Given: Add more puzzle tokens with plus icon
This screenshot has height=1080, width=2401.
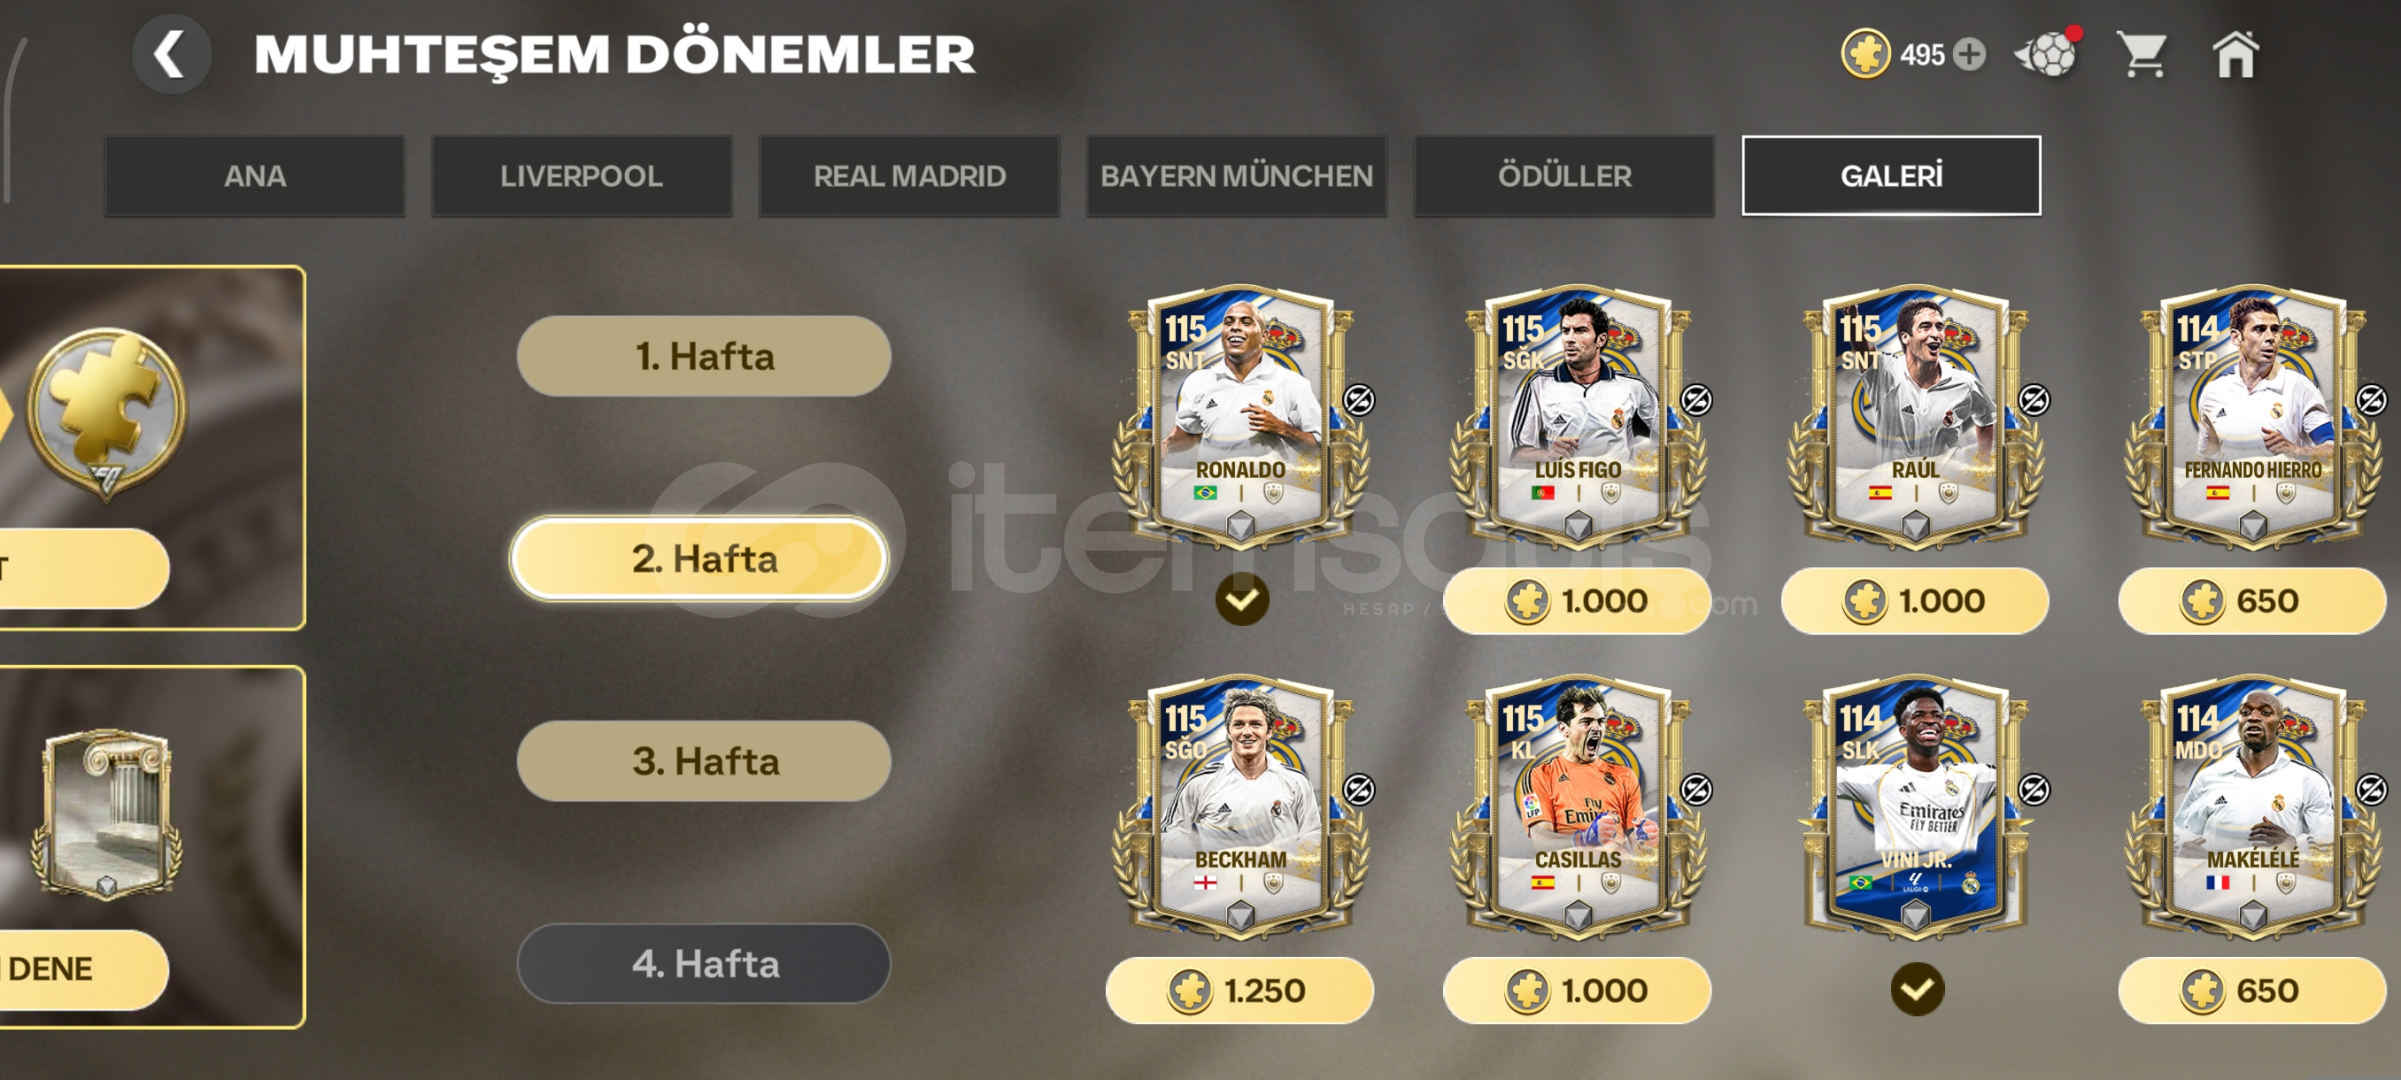Looking at the screenshot, I should tap(1969, 54).
